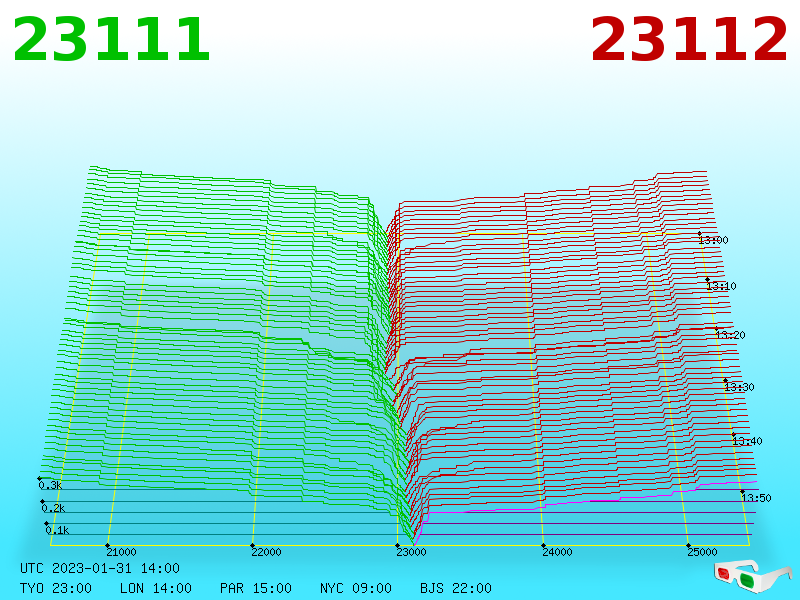Click the 0.1k volume axis label
This screenshot has width=800, height=600.
(57, 531)
